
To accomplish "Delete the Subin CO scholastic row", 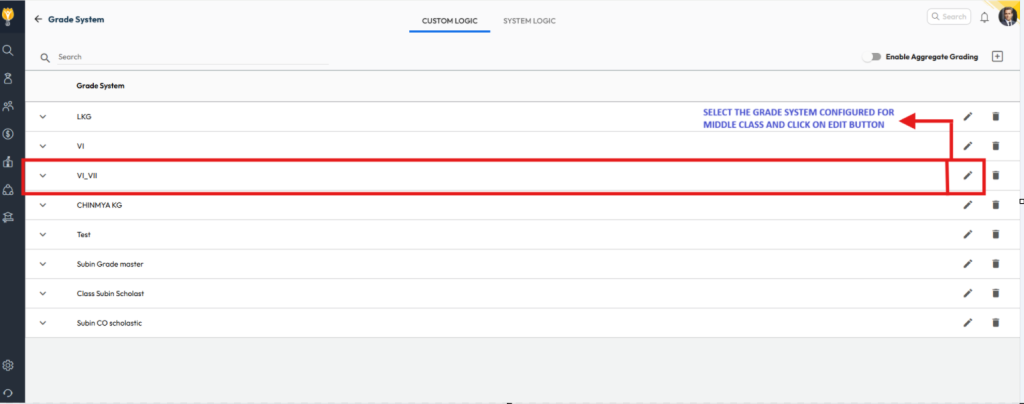I will pyautogui.click(x=995, y=322).
